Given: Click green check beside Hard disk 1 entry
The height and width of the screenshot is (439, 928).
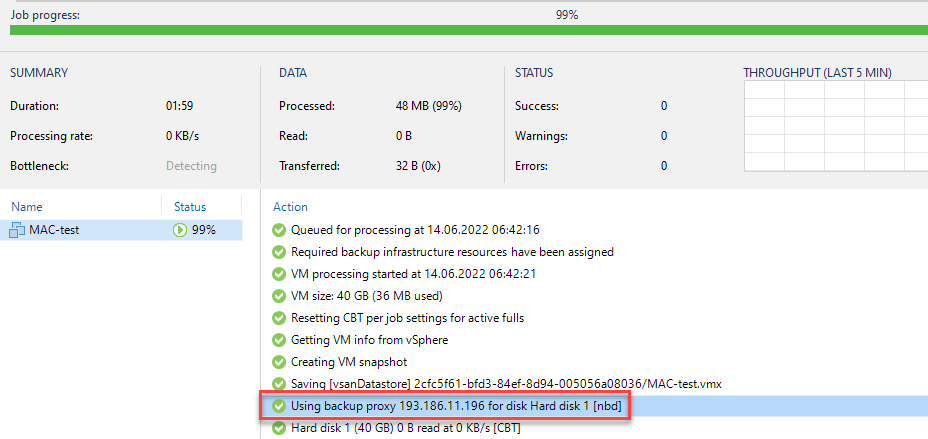Looking at the screenshot, I should [x=279, y=427].
